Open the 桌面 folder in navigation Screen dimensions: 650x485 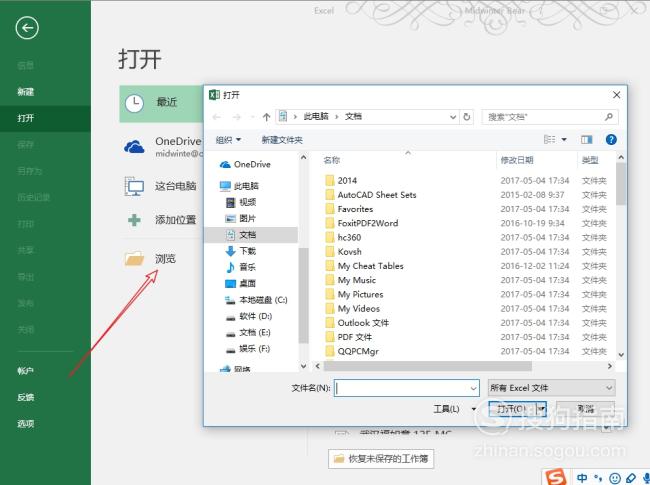click(241, 284)
